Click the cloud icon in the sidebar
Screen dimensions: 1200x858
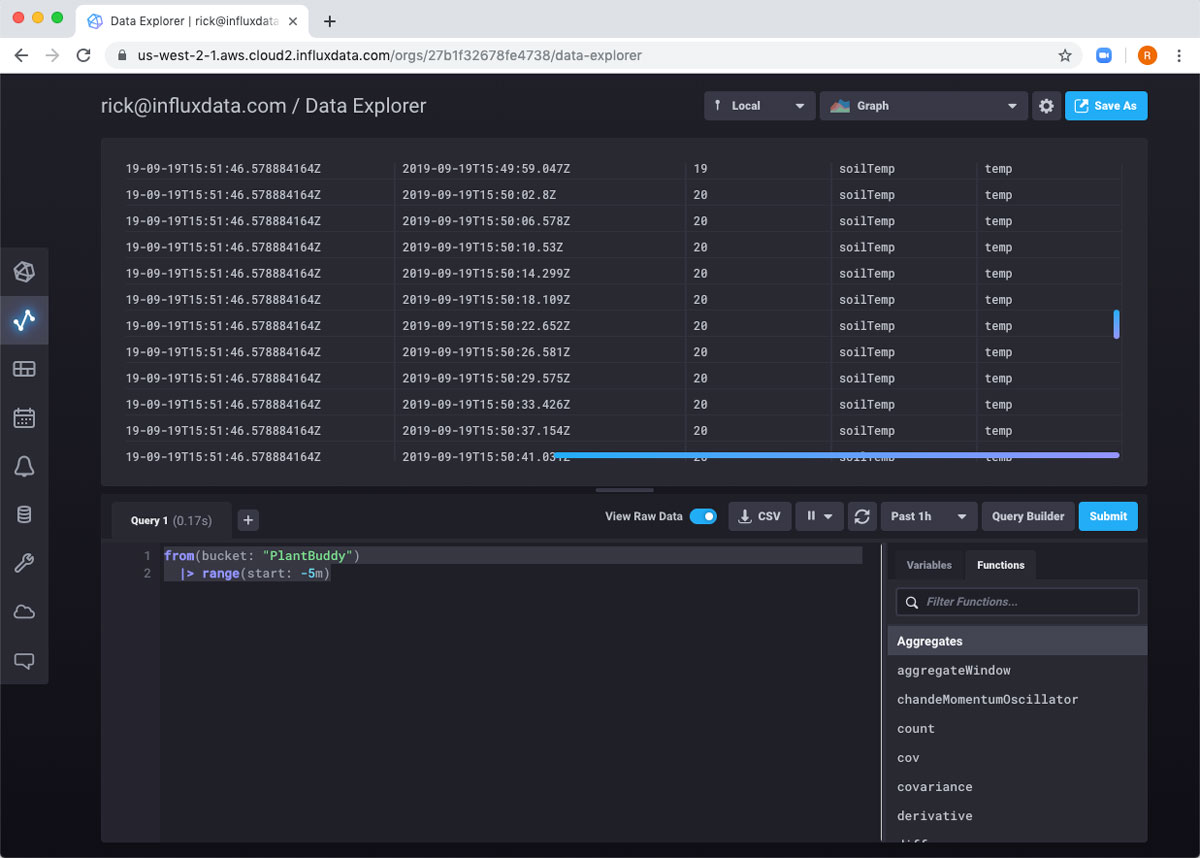point(24,612)
